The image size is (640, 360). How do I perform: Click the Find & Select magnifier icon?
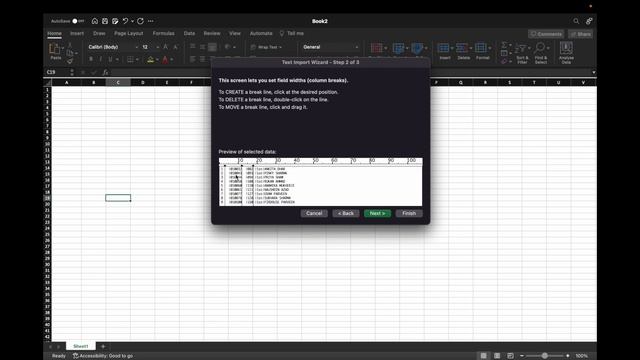(x=540, y=48)
